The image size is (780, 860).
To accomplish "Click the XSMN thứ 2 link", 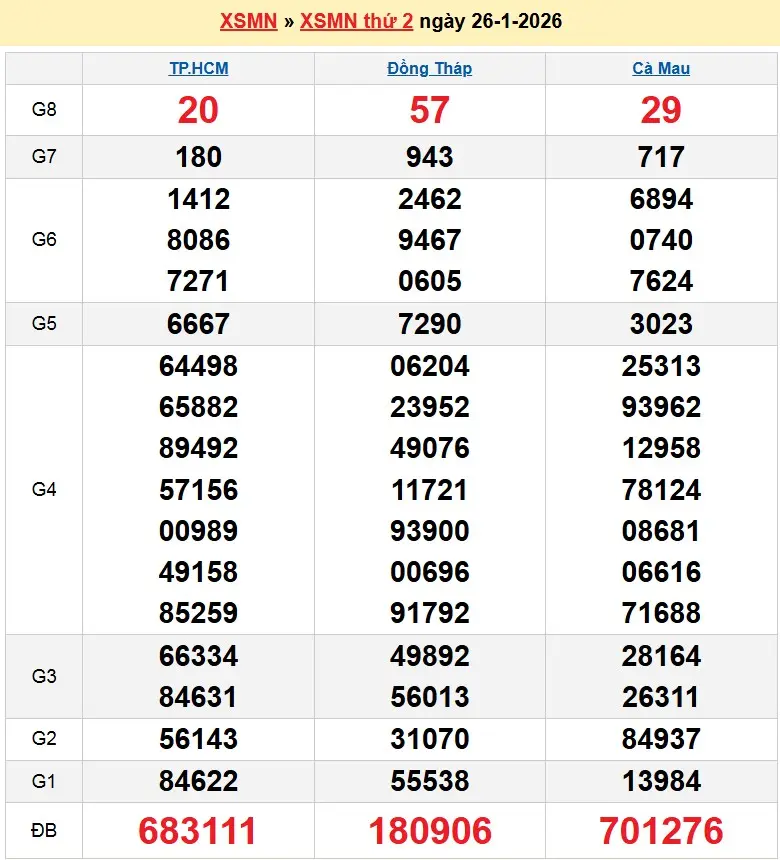I will [x=357, y=21].
